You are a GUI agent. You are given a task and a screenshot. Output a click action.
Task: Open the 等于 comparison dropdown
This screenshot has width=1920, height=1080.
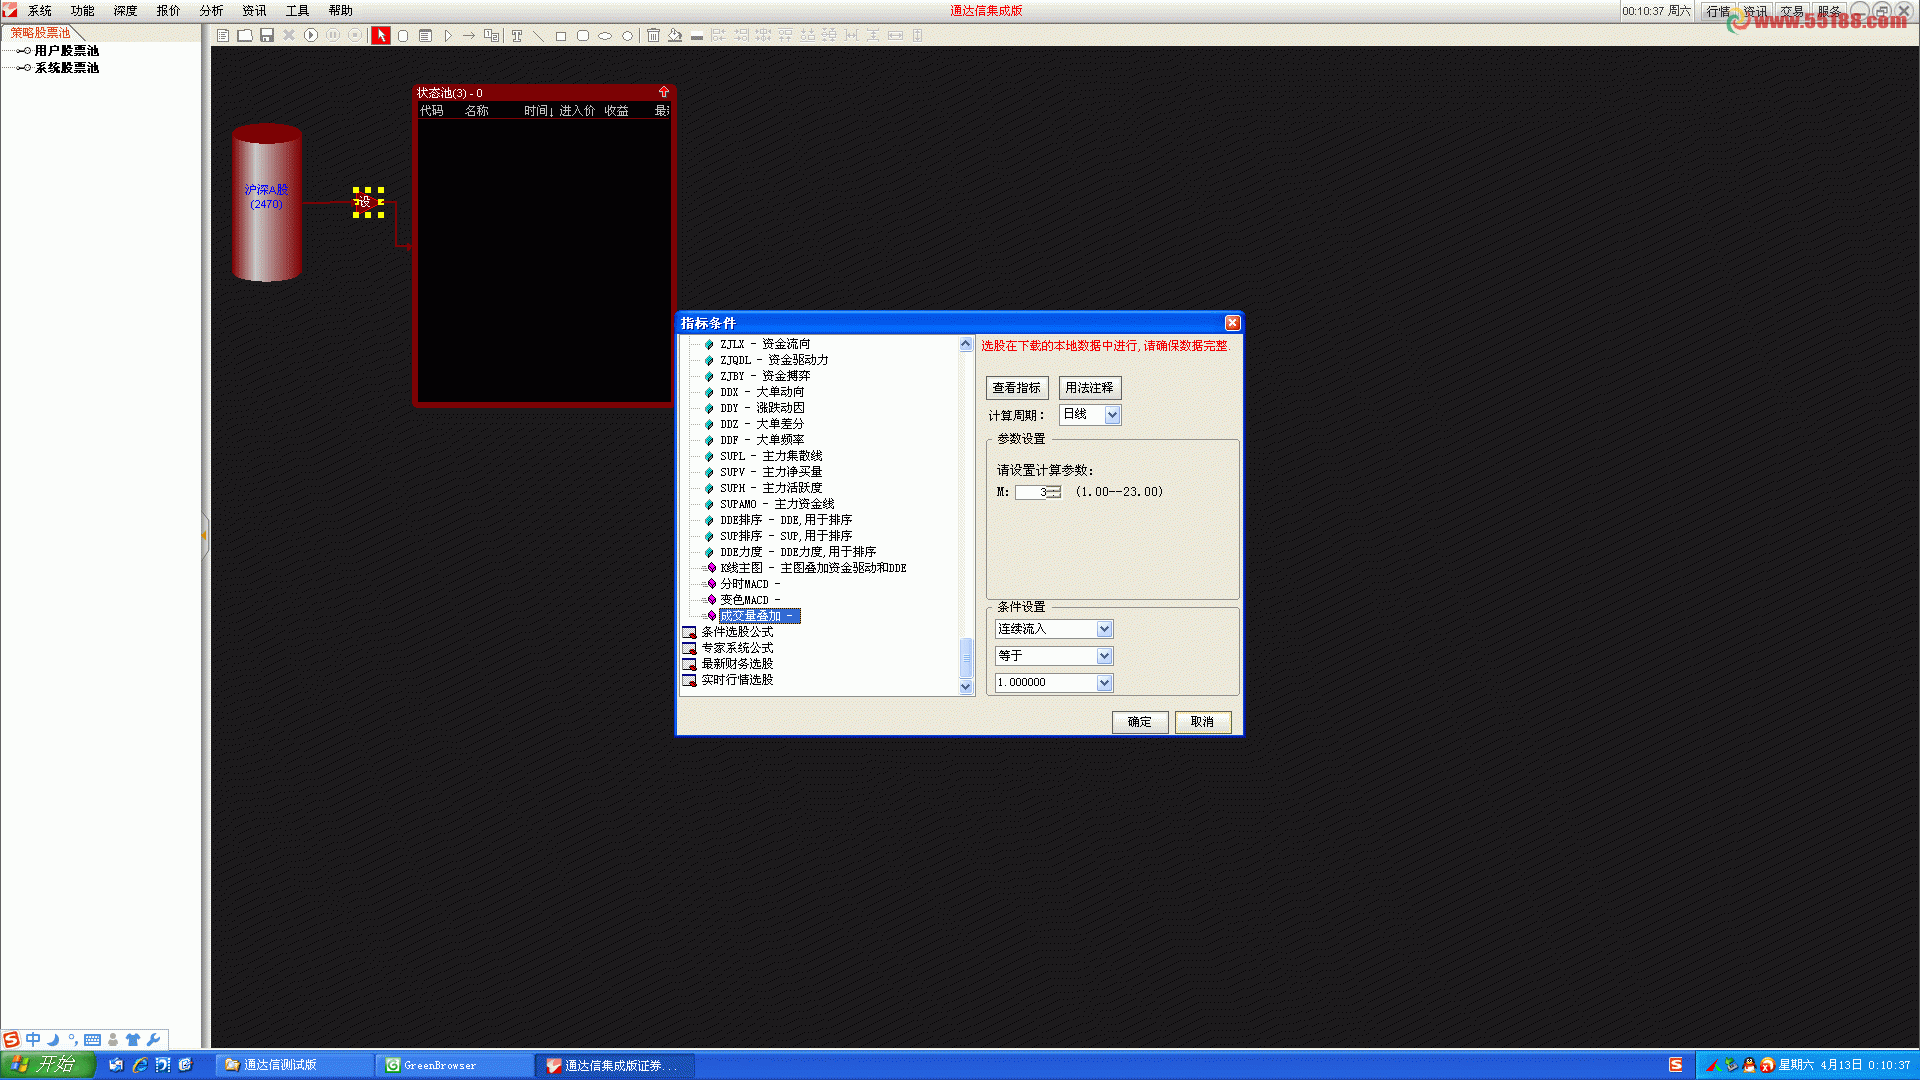click(x=1104, y=656)
